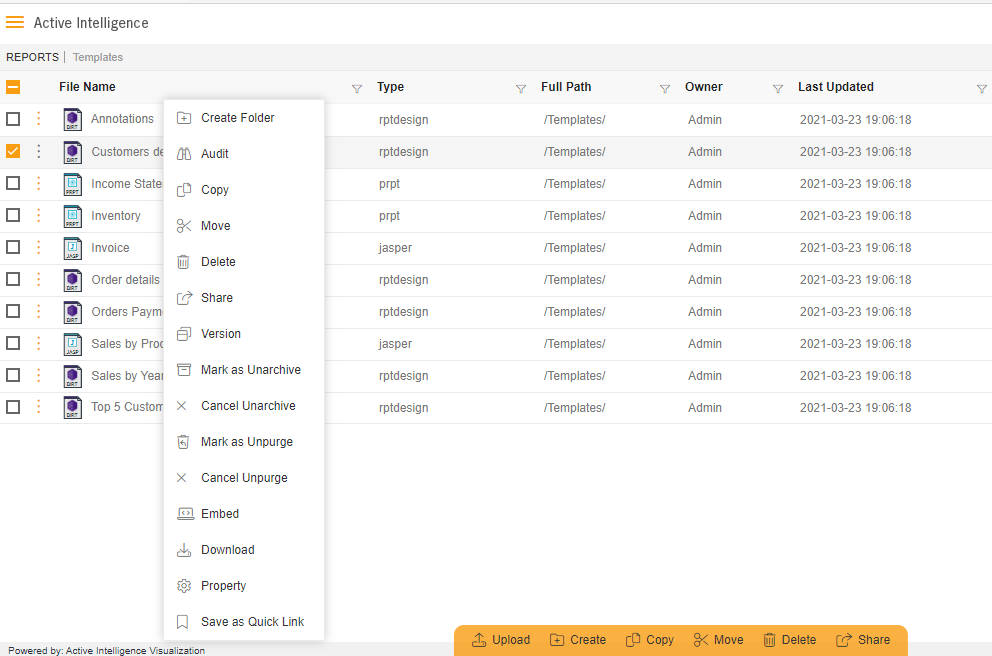Uncheck the Customers details row checkbox
The image size is (992, 656).
[x=13, y=151]
